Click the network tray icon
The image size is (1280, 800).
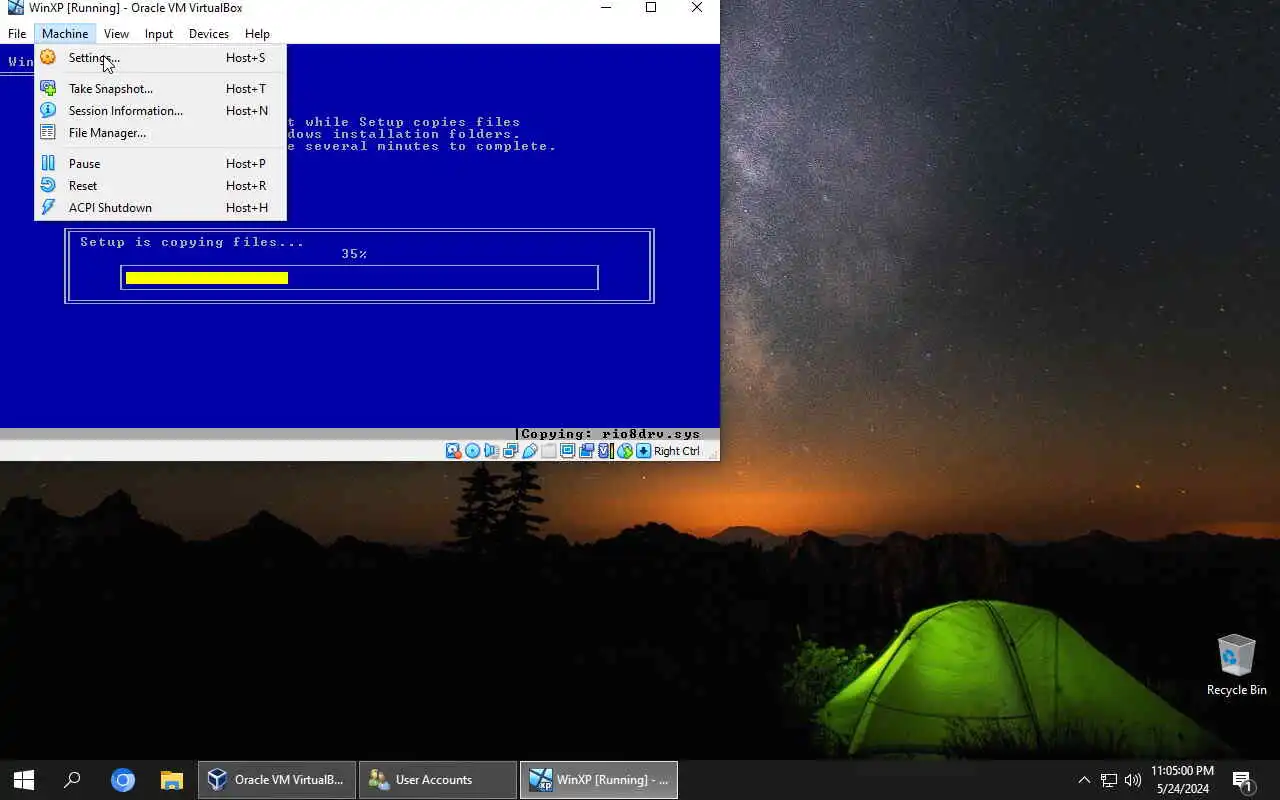[x=1109, y=780]
